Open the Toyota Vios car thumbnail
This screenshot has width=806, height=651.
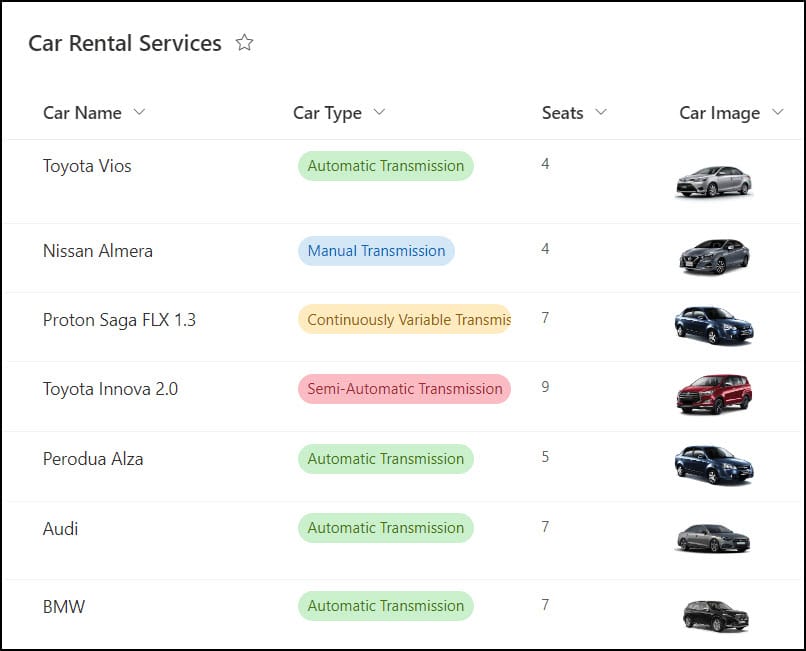coord(714,182)
